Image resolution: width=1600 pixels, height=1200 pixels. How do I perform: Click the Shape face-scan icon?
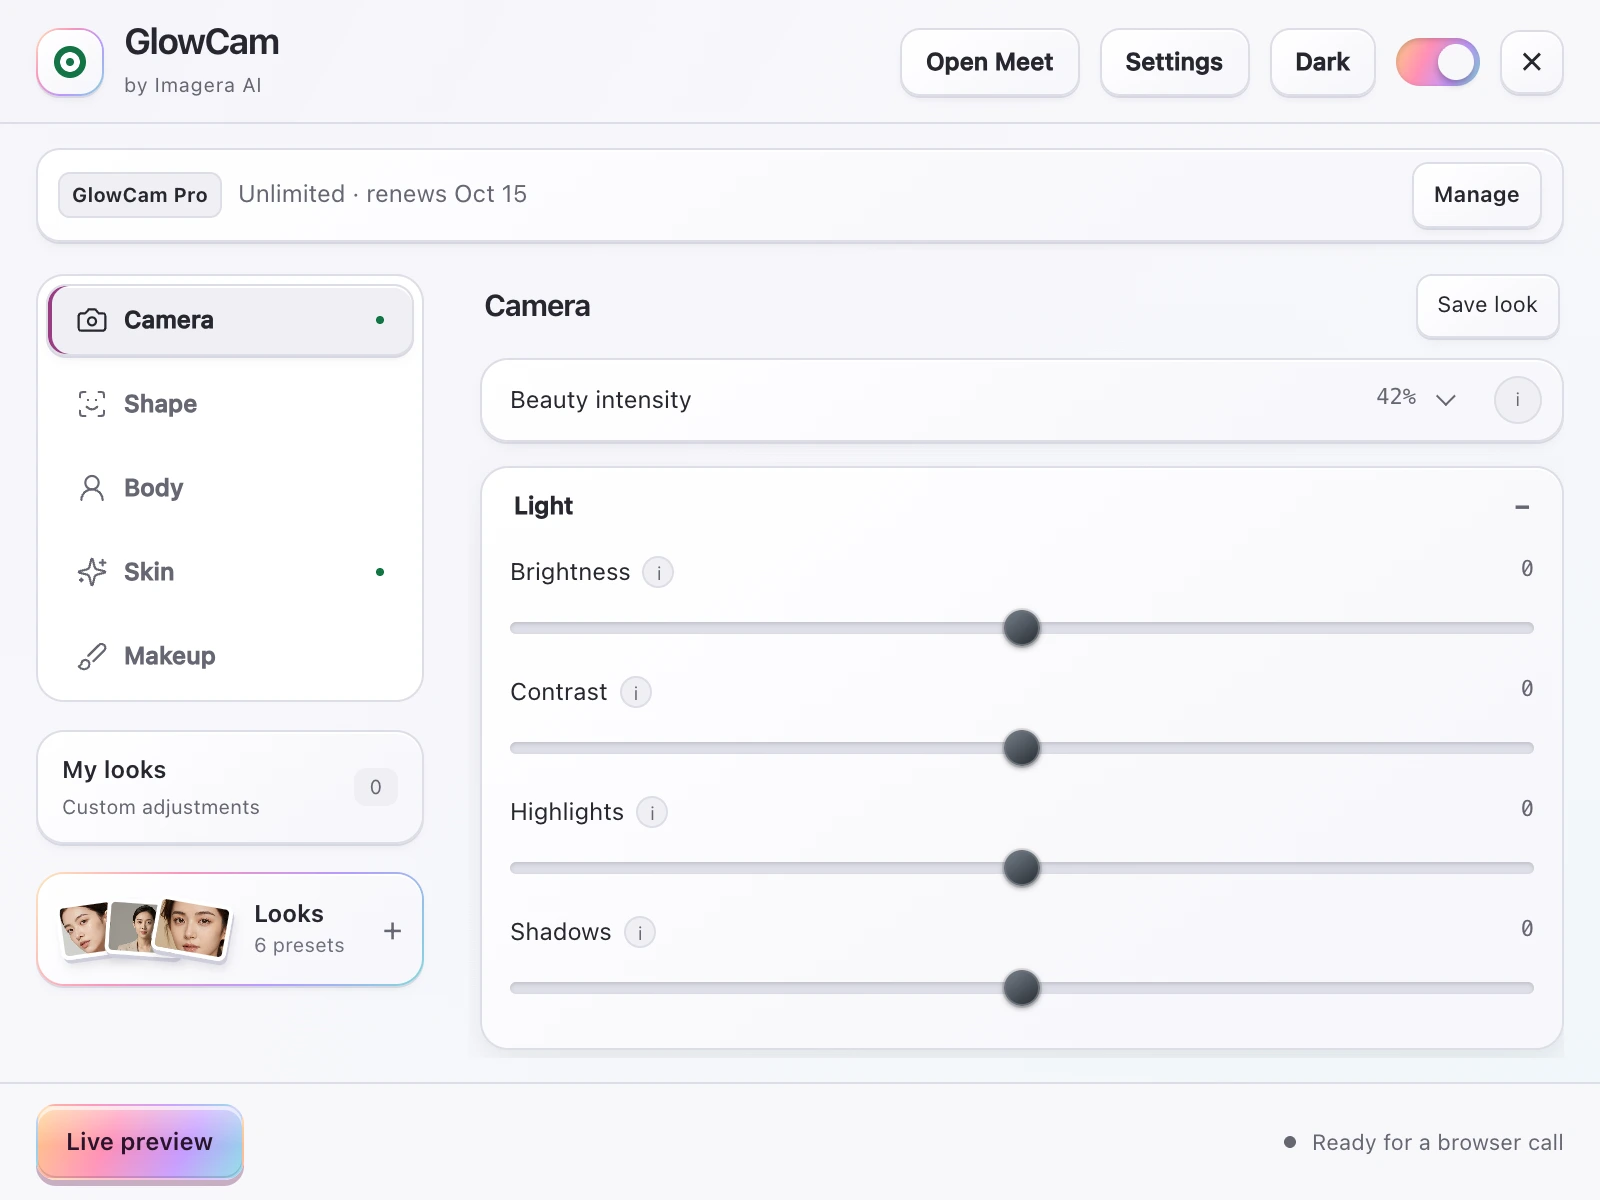tap(92, 404)
